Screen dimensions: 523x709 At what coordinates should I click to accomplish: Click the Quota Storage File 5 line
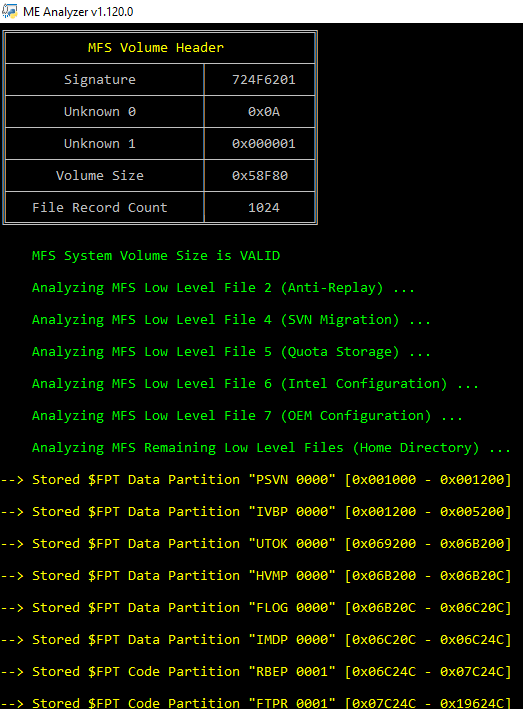pyautogui.click(x=231, y=352)
